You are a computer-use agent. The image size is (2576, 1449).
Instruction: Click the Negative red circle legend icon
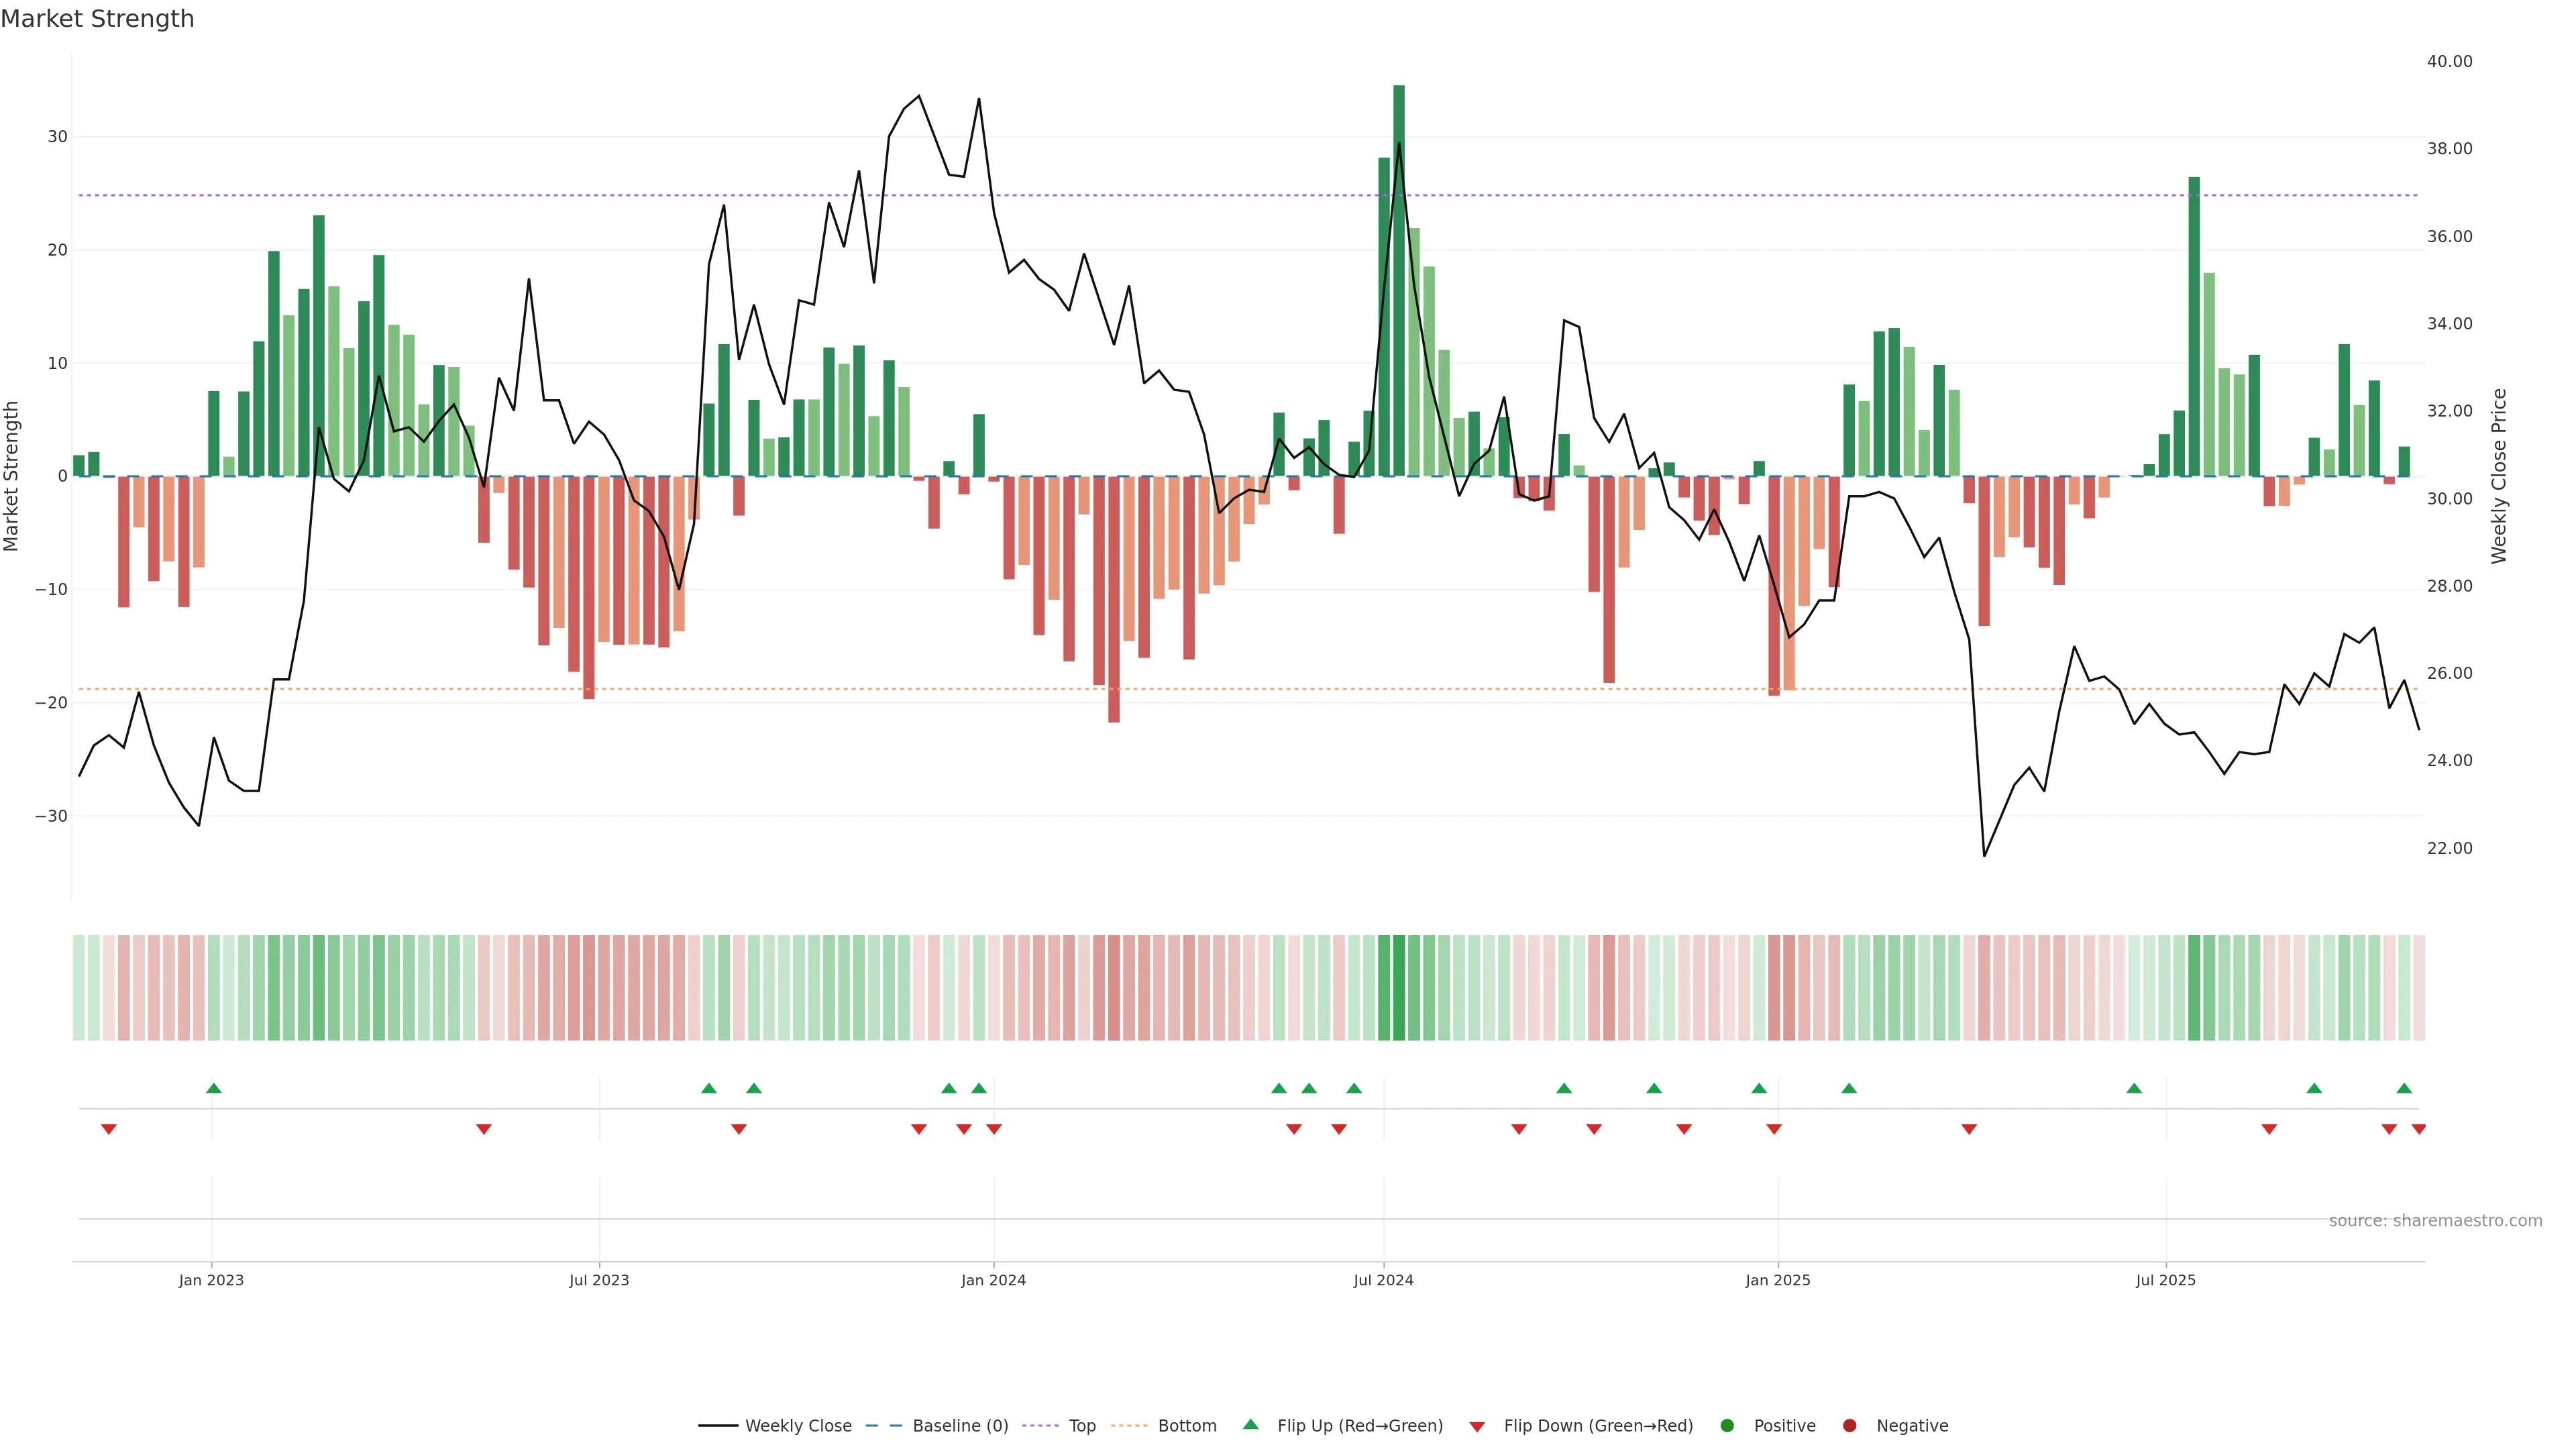1849,1425
